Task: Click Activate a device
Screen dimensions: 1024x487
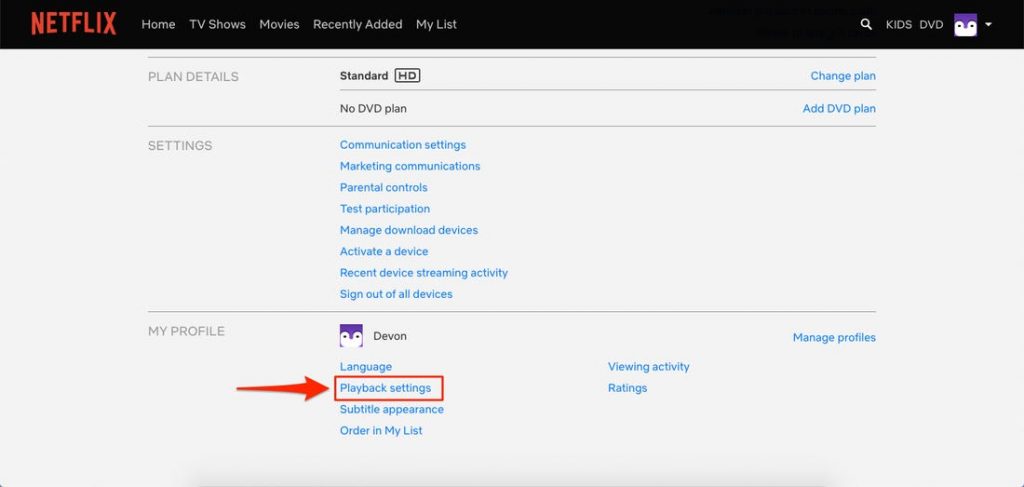Action: (384, 251)
